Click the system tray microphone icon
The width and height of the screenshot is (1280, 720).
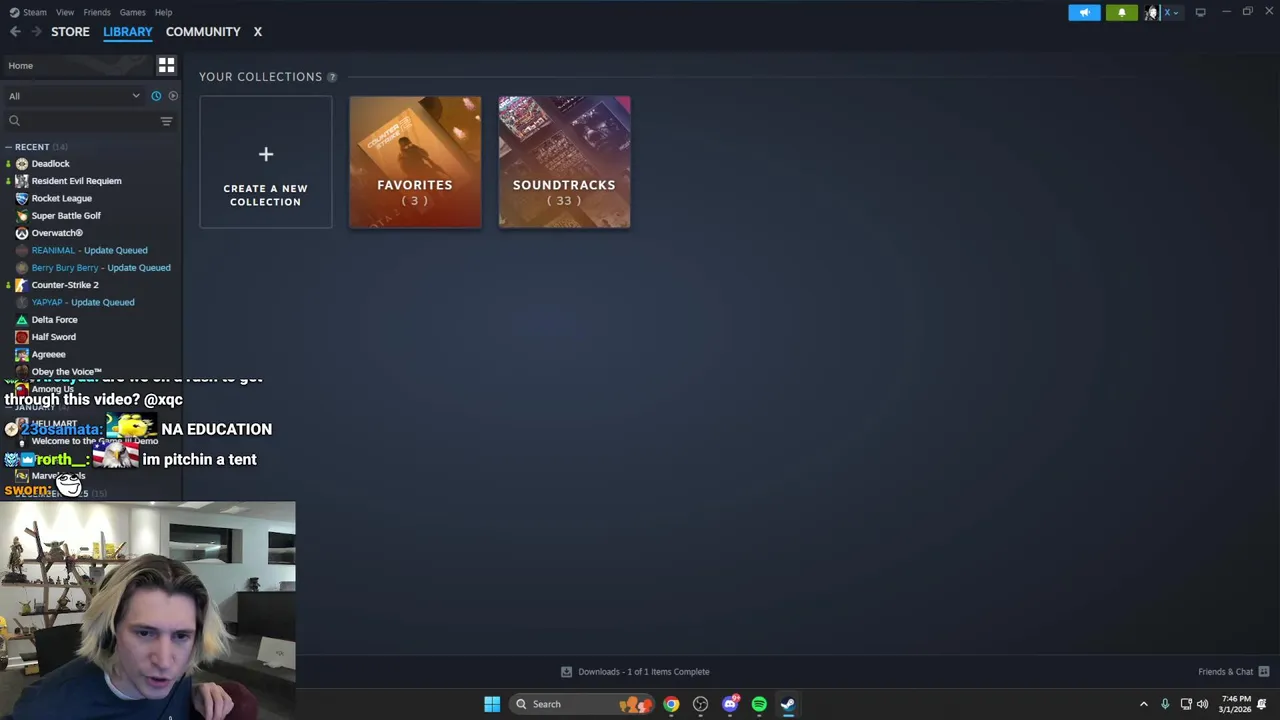pos(1165,704)
